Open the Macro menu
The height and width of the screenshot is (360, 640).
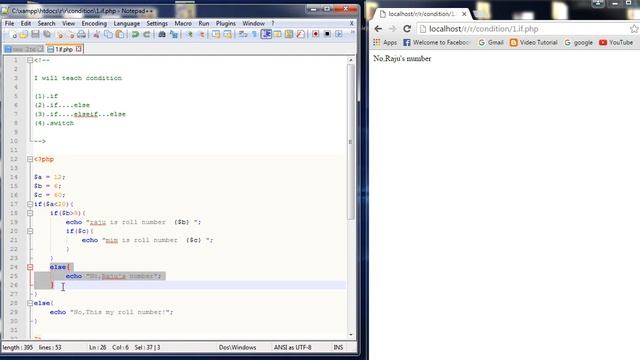[183, 24]
